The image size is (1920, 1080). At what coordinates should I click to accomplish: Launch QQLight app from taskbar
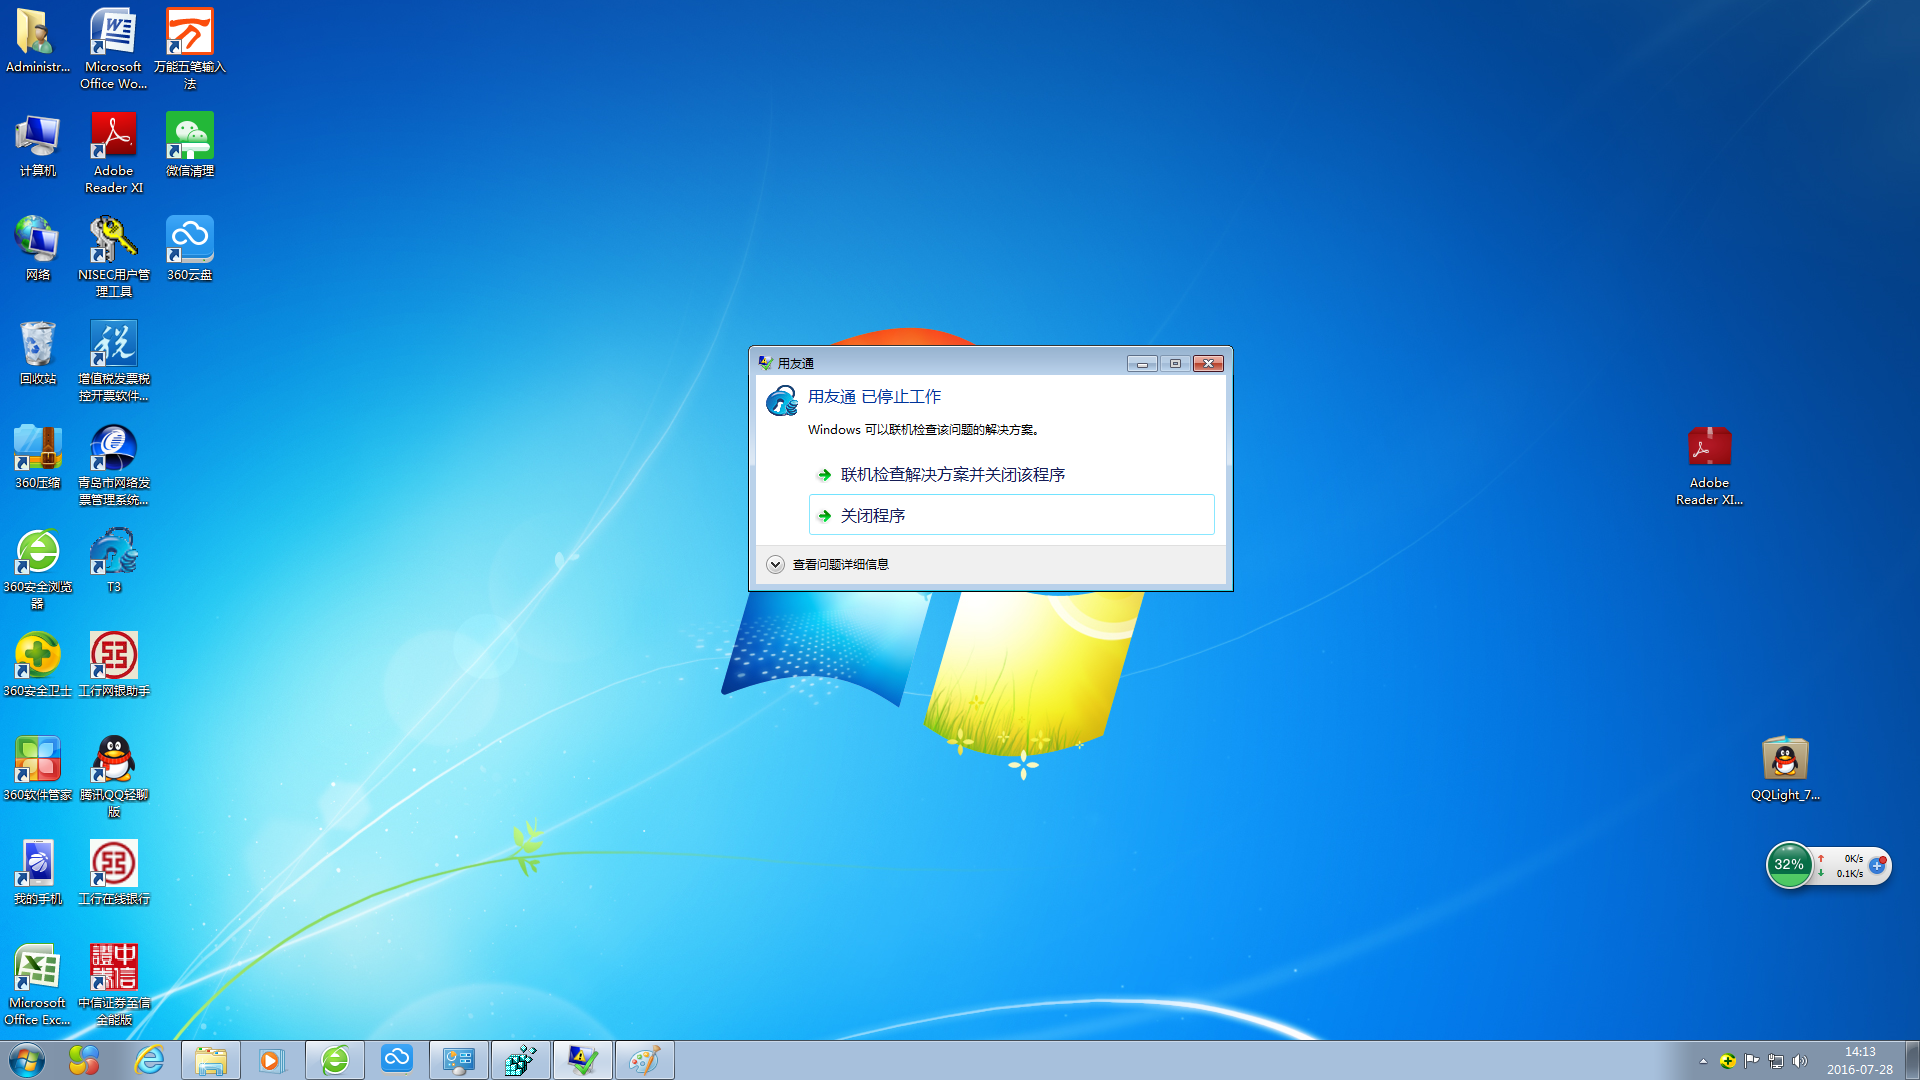pos(1785,758)
